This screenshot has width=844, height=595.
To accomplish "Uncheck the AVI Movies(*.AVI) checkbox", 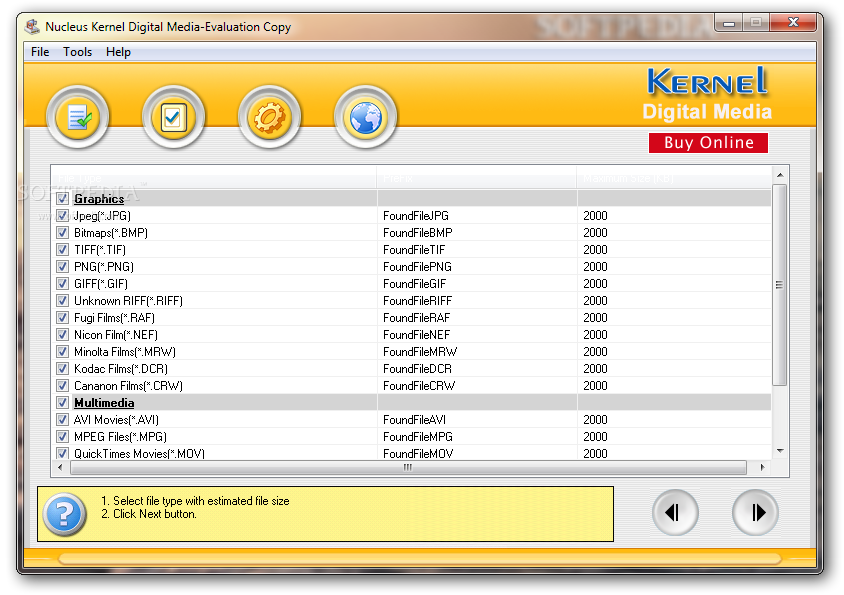I will point(62,419).
